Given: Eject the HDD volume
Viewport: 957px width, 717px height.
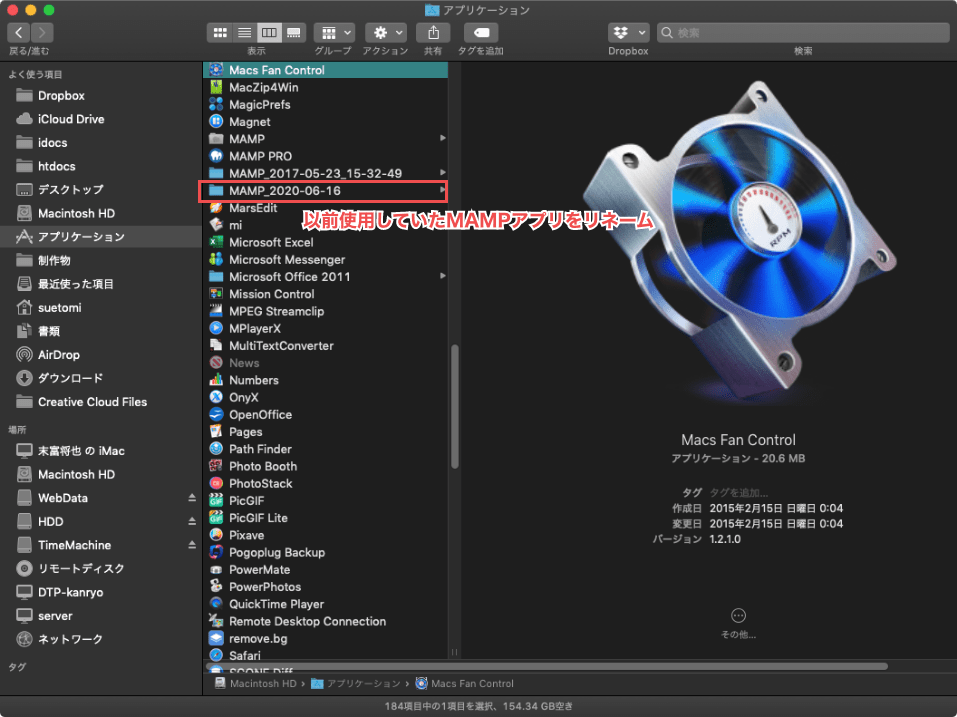Looking at the screenshot, I should [x=192, y=522].
